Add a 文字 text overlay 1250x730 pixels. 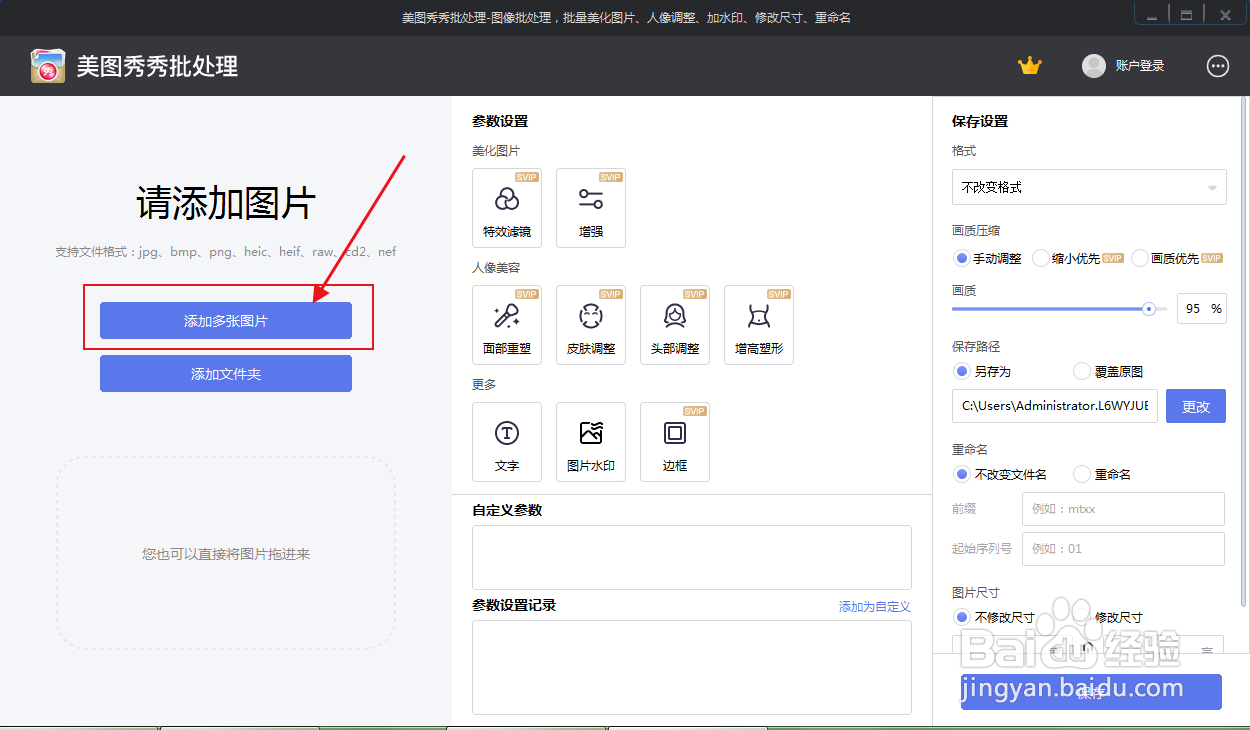click(507, 442)
